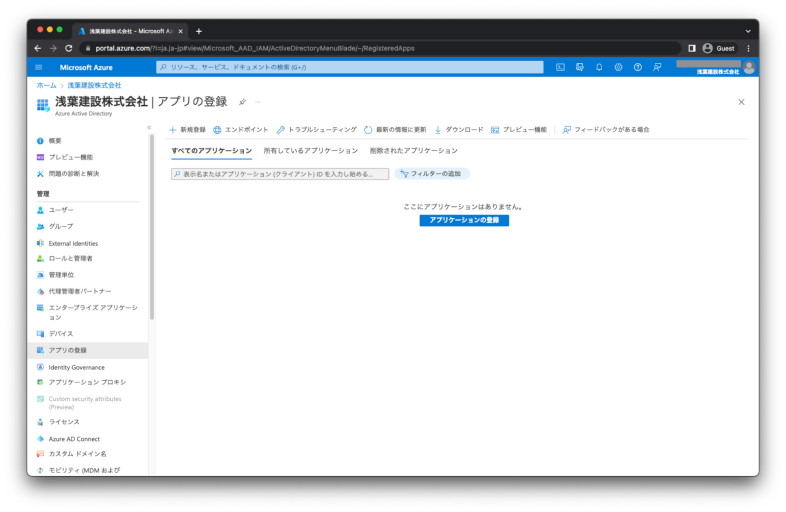Open Cloud Shell from the top bar
This screenshot has width=786, height=512.
pos(560,67)
